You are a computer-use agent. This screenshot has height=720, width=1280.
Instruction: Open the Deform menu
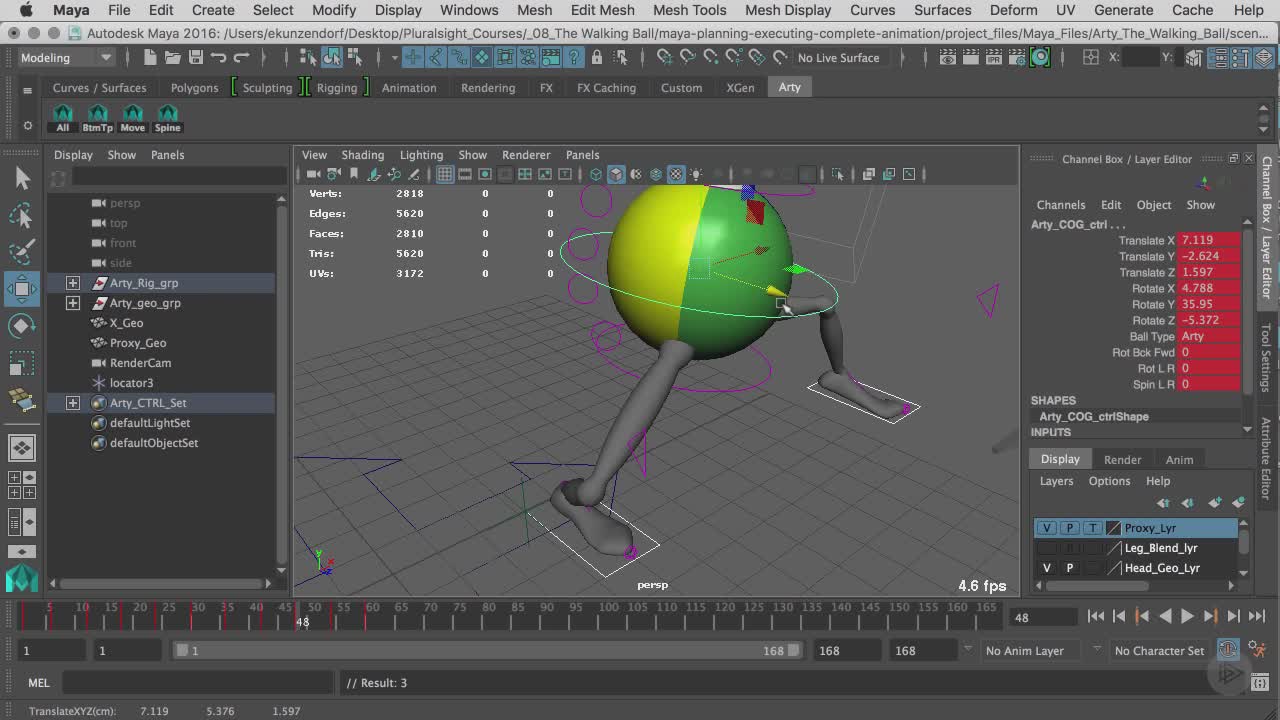coord(1013,10)
